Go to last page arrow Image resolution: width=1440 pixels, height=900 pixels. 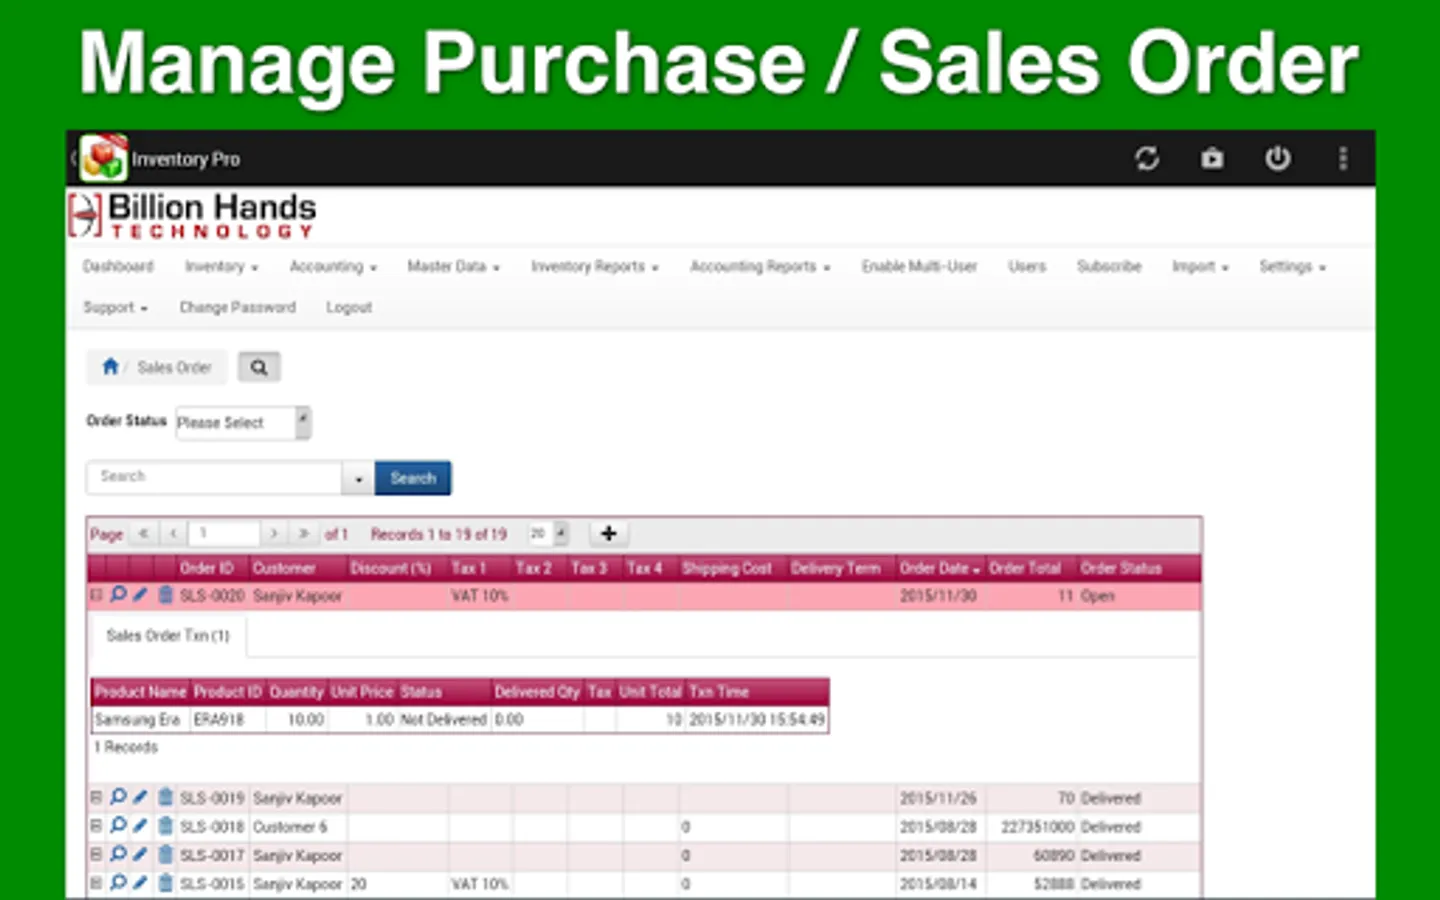click(303, 533)
